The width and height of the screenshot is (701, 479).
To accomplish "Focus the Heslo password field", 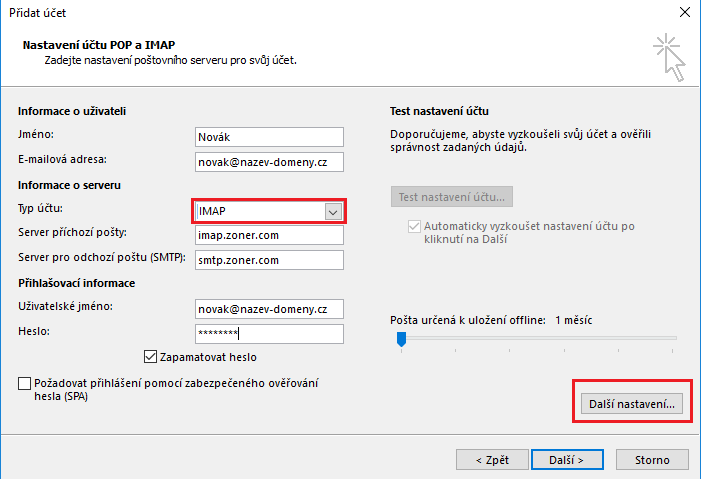I will coord(269,334).
